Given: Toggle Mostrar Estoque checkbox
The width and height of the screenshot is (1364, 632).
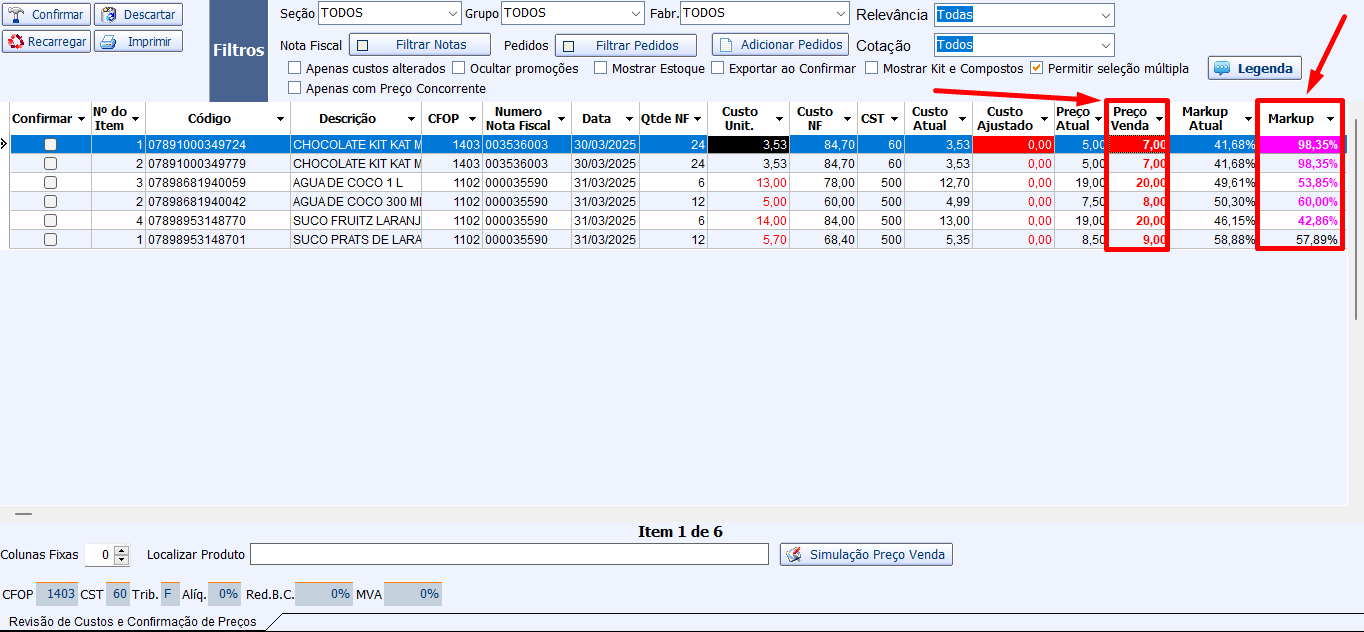Looking at the screenshot, I should pyautogui.click(x=600, y=69).
